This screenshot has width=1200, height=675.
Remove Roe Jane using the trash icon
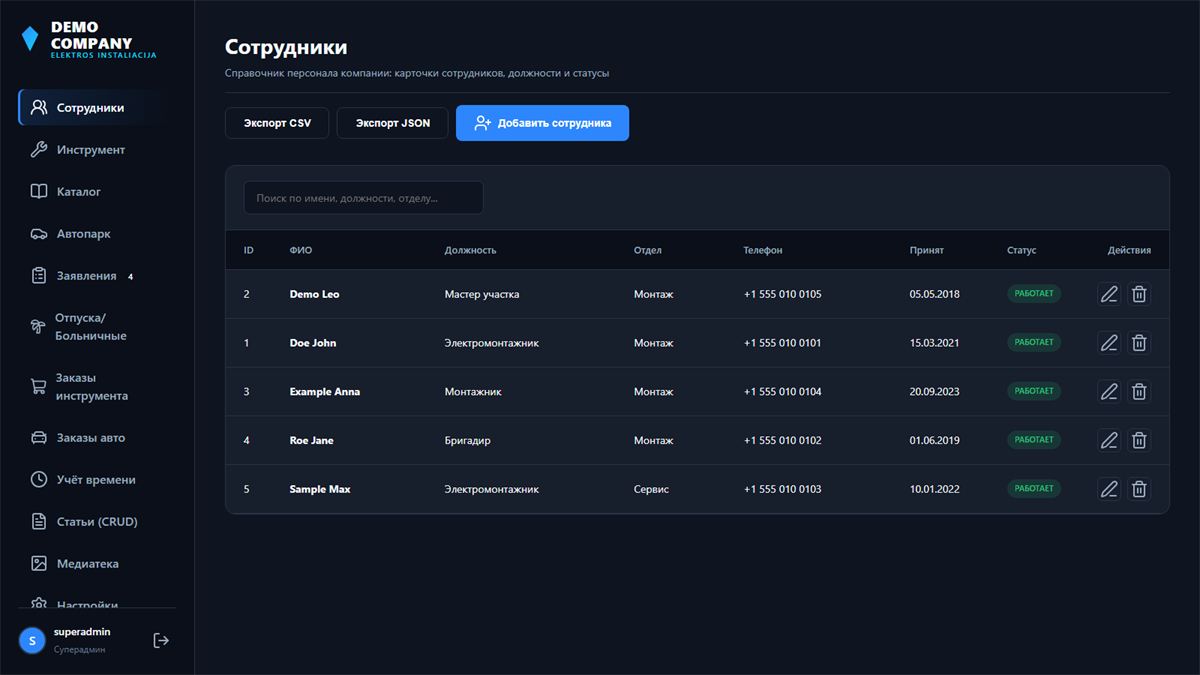click(x=1139, y=440)
